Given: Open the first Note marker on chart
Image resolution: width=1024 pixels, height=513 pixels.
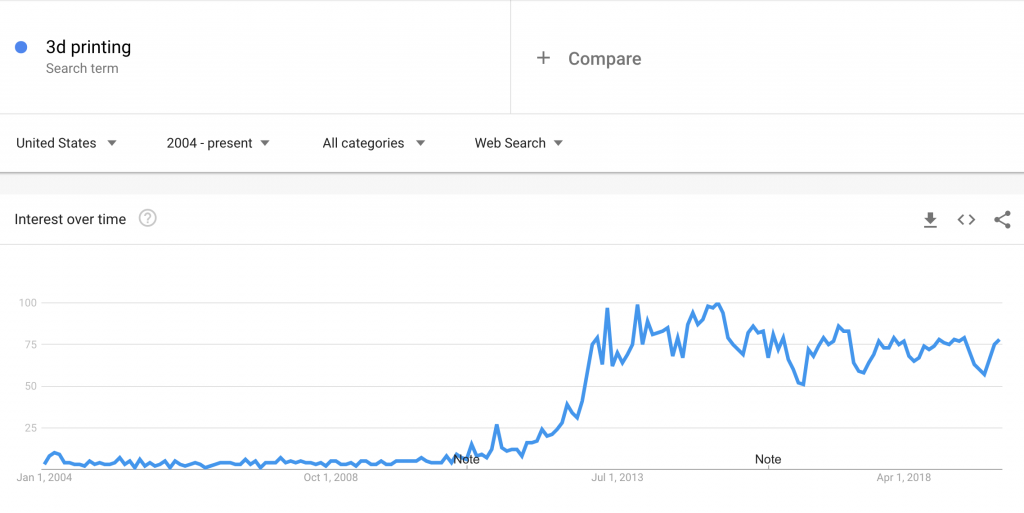Looking at the screenshot, I should pos(466,459).
